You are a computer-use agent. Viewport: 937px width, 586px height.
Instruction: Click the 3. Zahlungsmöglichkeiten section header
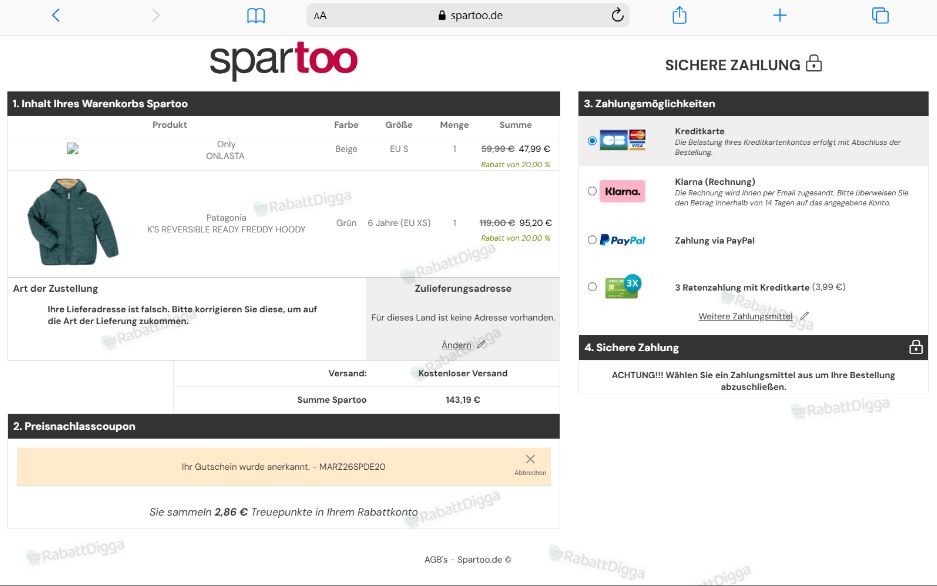pyautogui.click(x=753, y=103)
